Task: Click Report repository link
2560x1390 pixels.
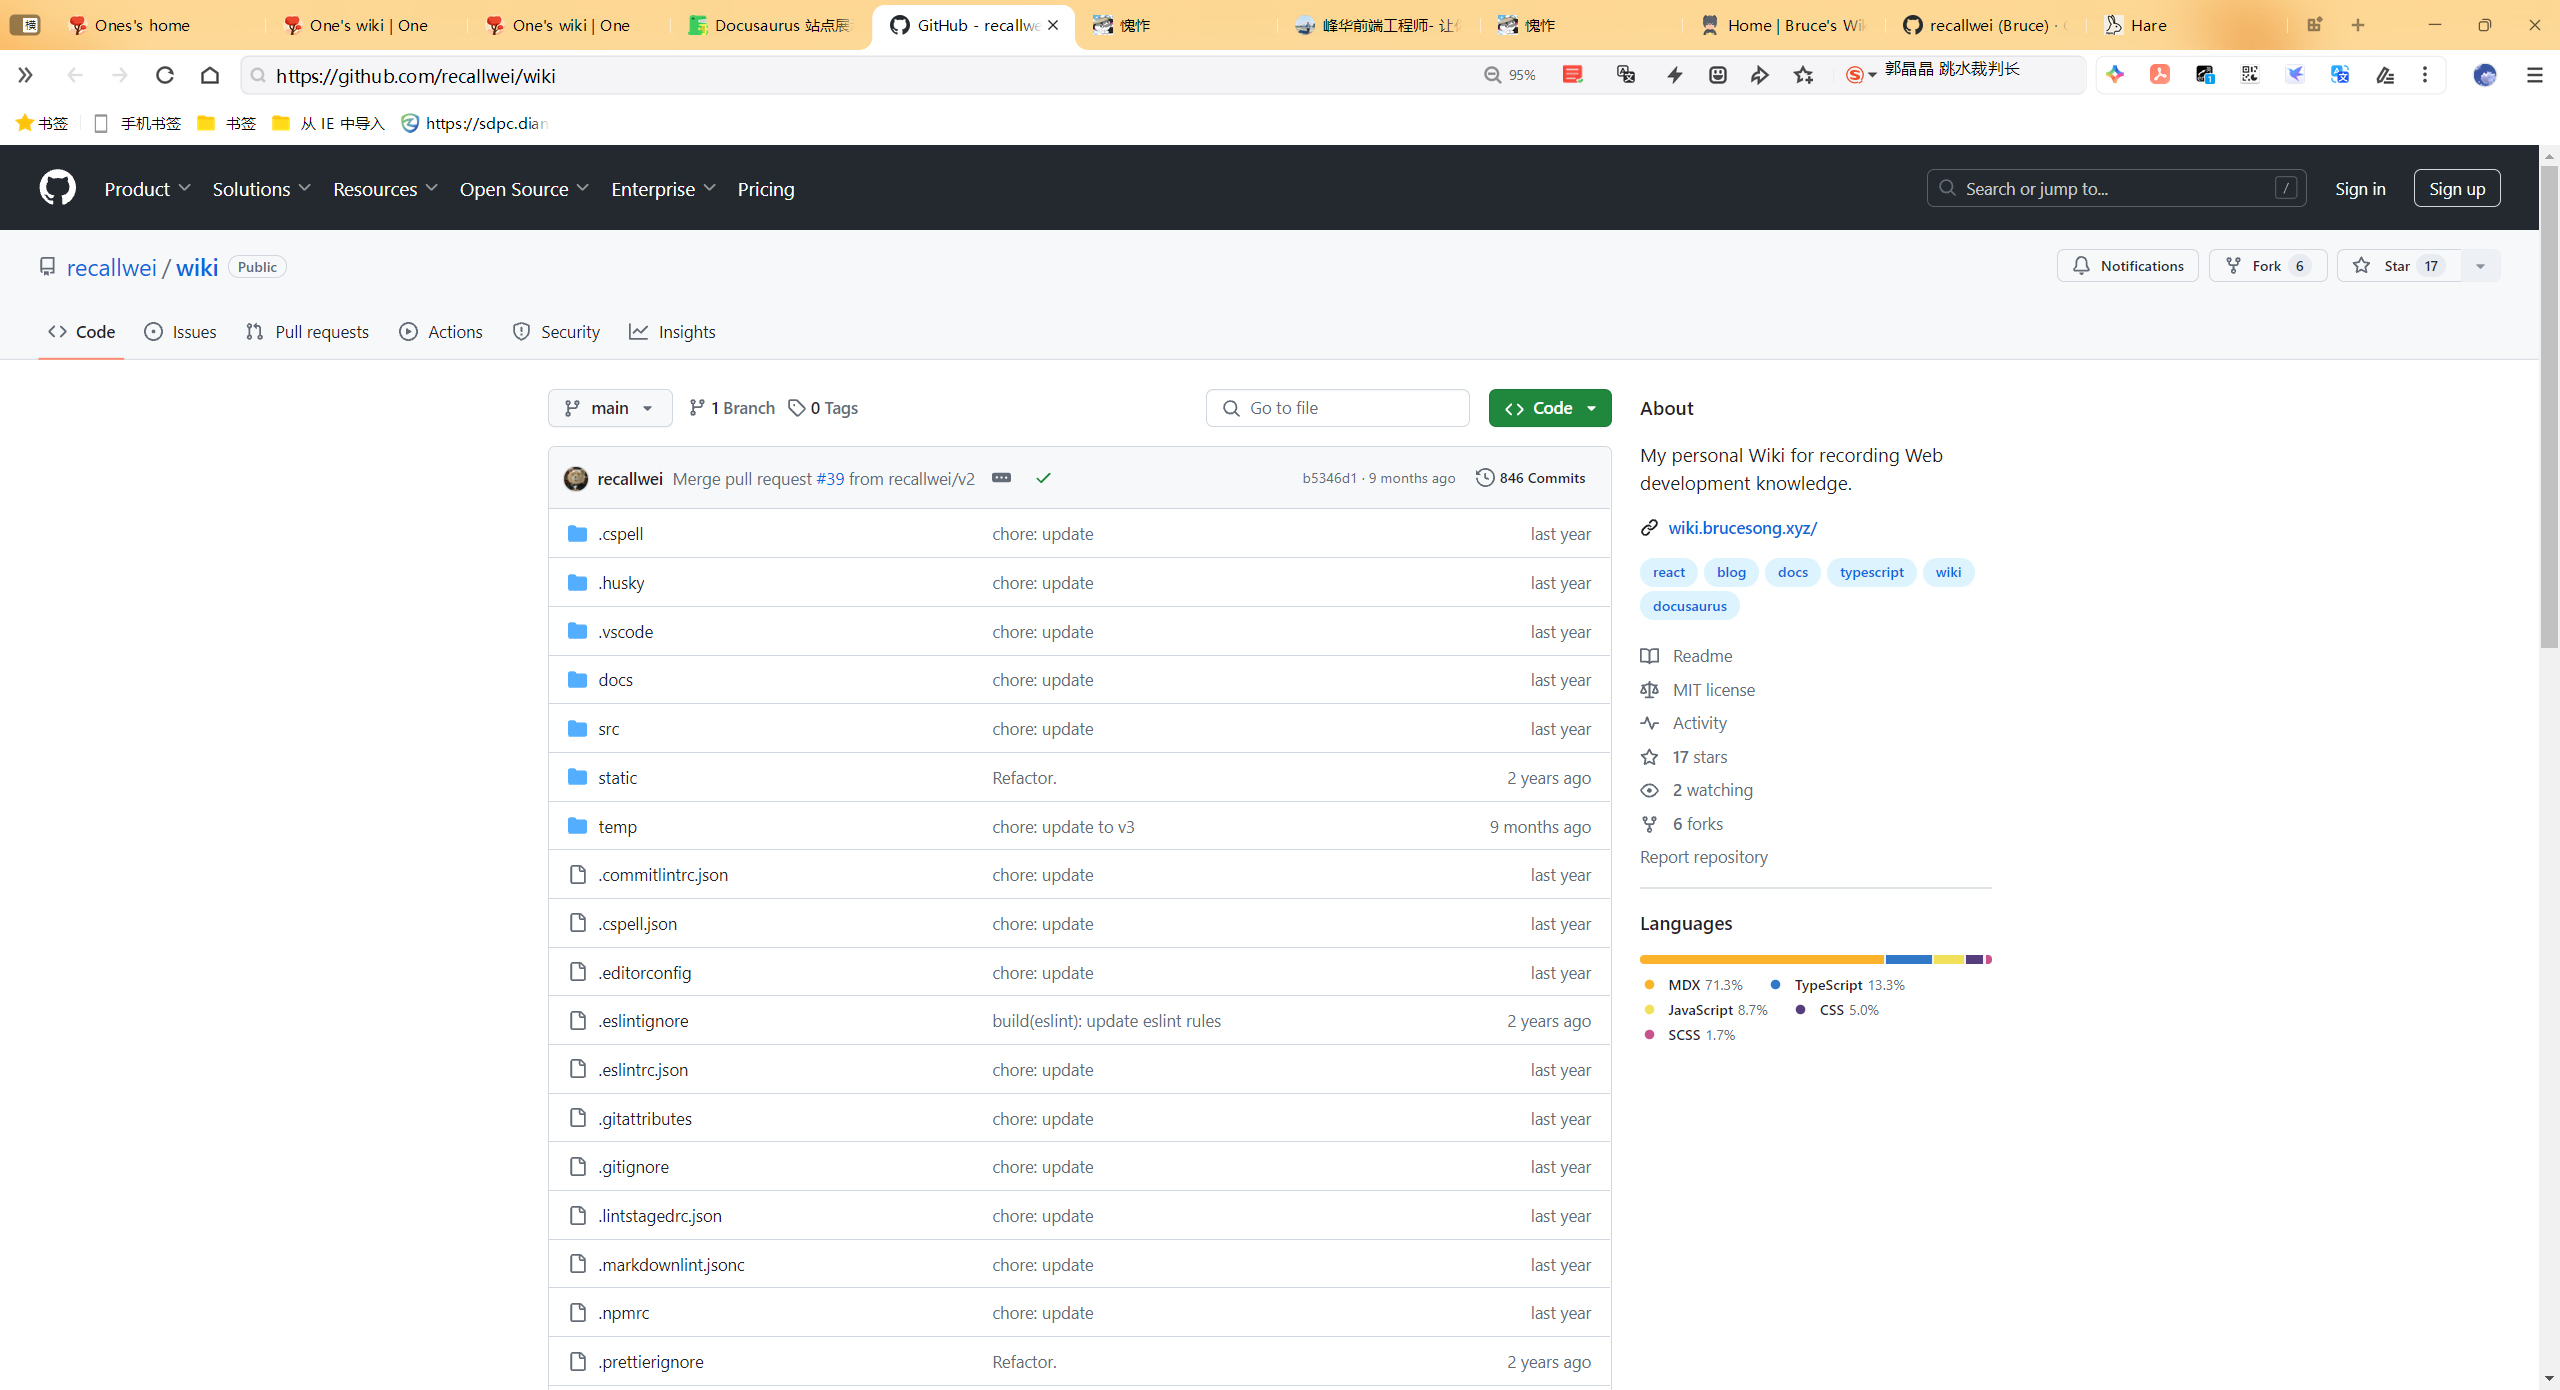Action: 1703,857
